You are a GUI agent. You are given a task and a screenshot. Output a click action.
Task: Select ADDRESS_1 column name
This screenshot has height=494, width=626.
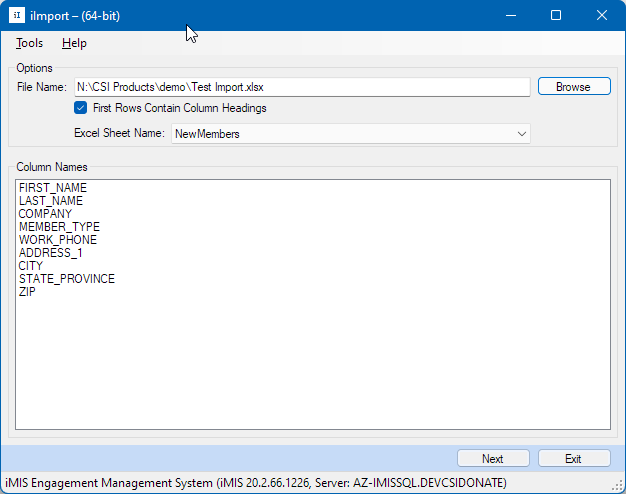[51, 253]
